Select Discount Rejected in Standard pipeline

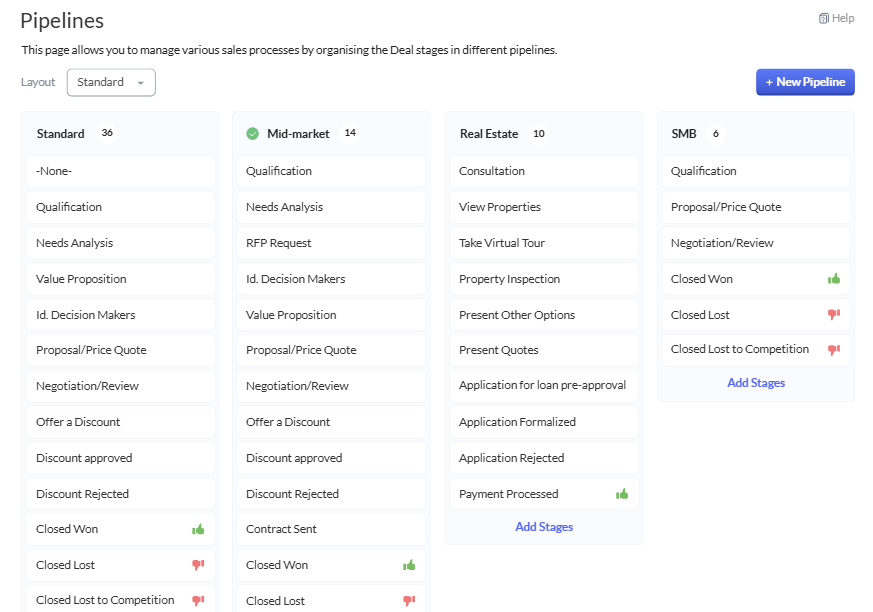pyautogui.click(x=120, y=494)
